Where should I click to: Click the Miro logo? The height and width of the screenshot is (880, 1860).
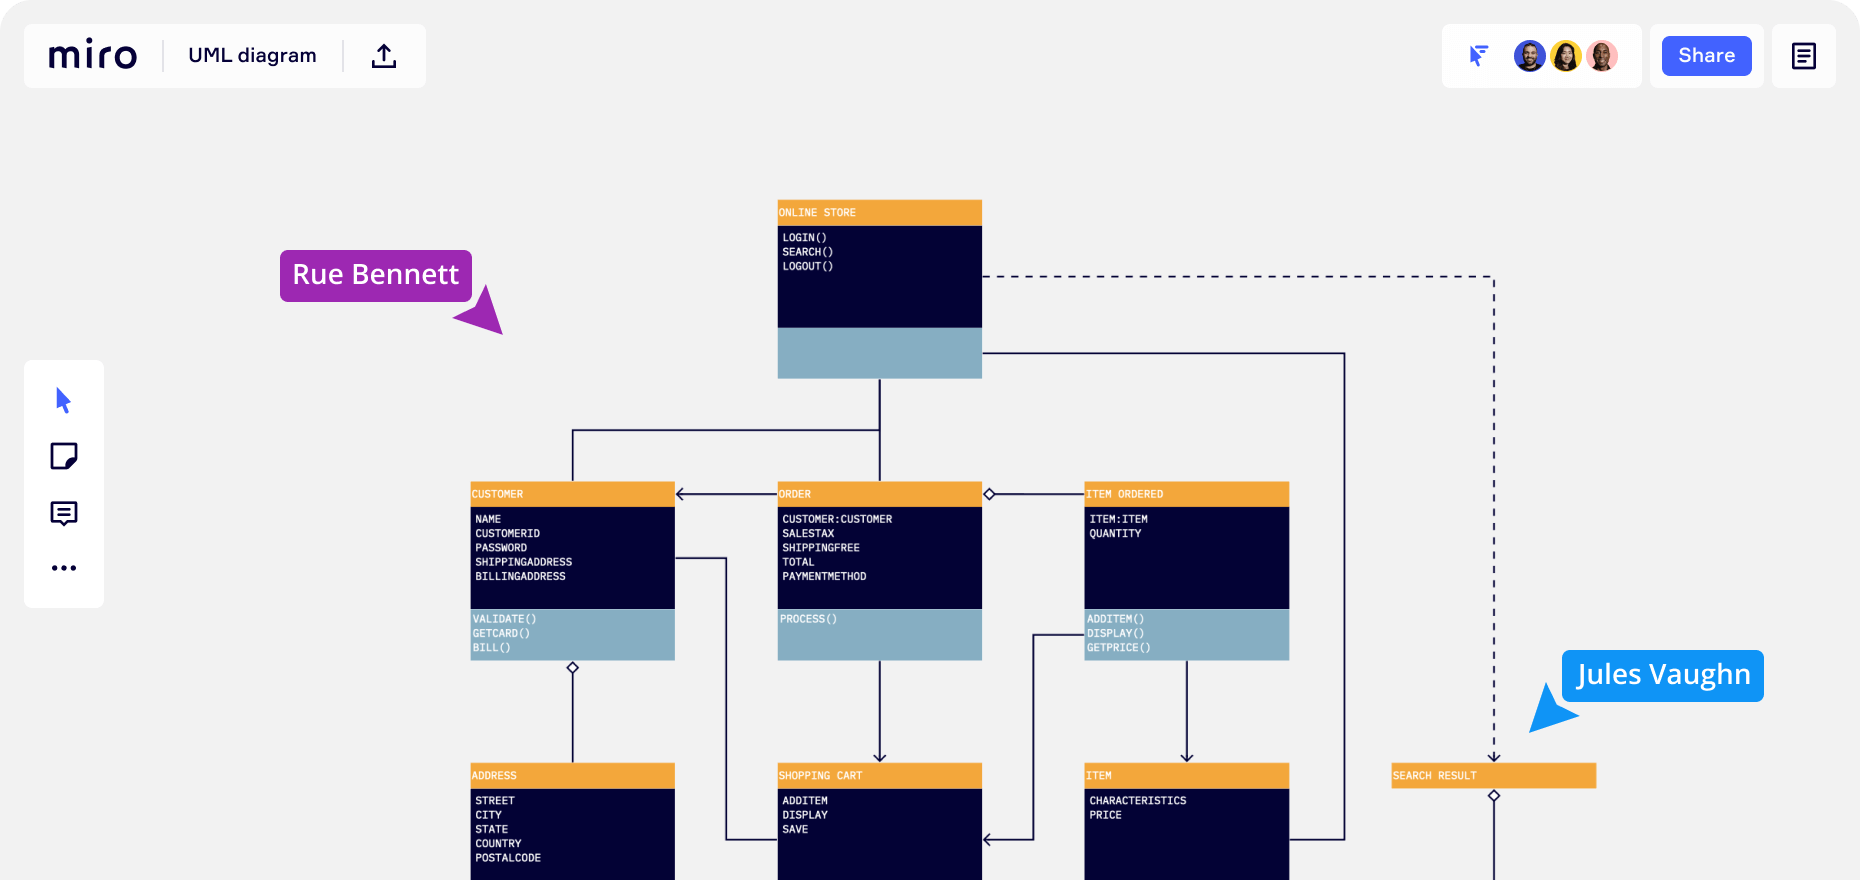pos(93,55)
